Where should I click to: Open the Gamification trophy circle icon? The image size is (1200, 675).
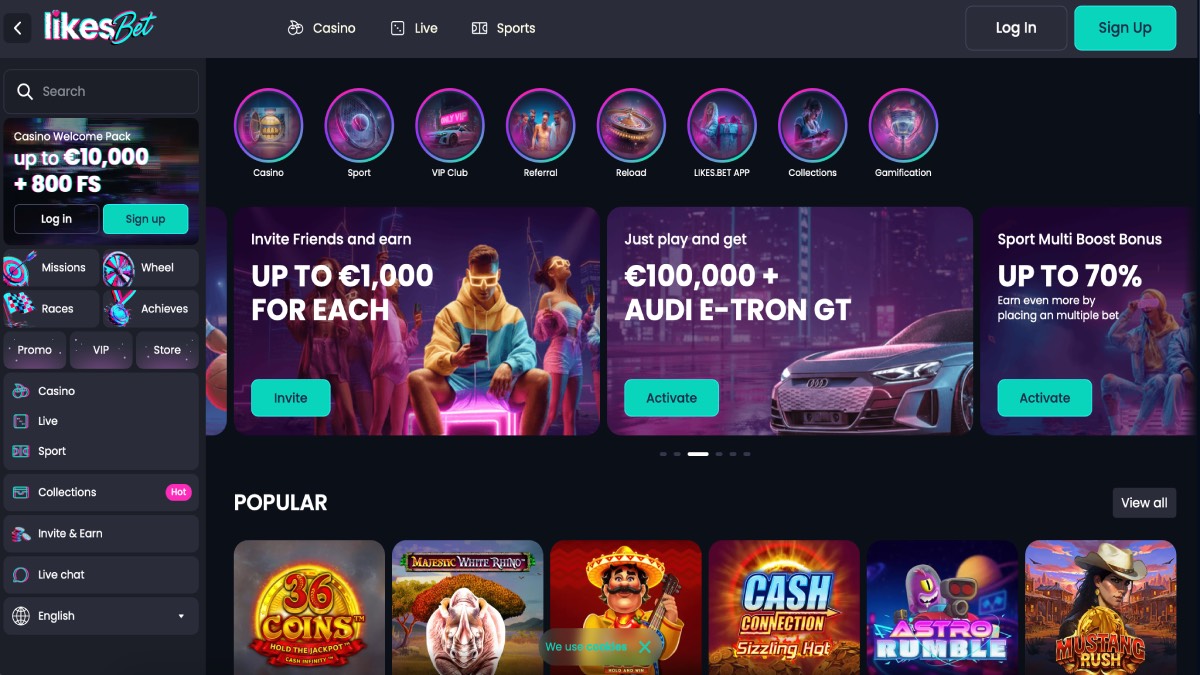pos(903,124)
